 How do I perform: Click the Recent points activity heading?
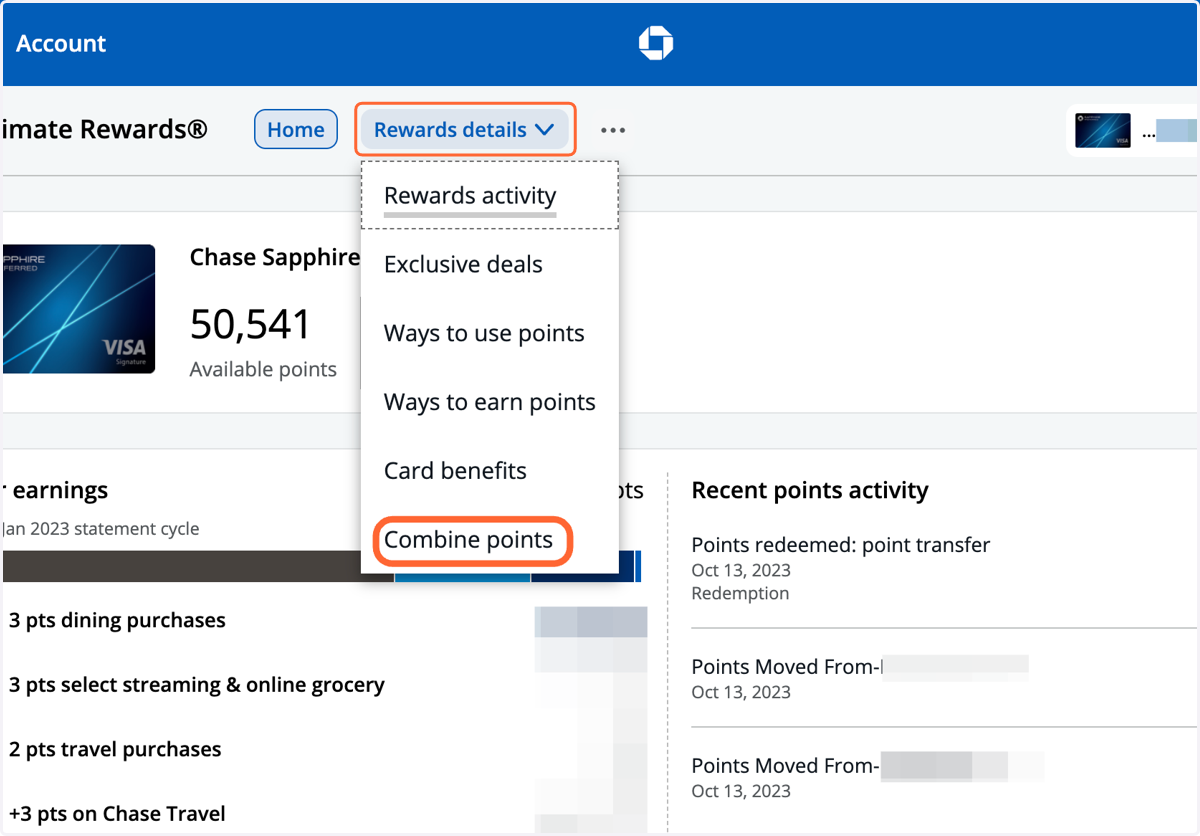tap(810, 491)
